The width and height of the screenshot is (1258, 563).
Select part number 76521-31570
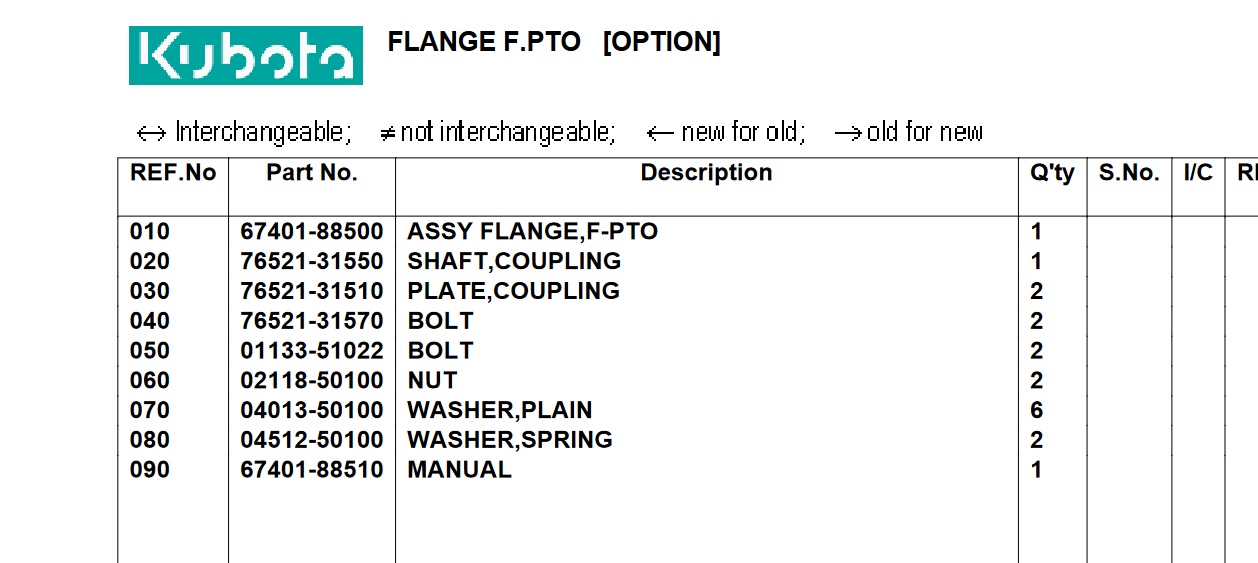[x=311, y=321]
